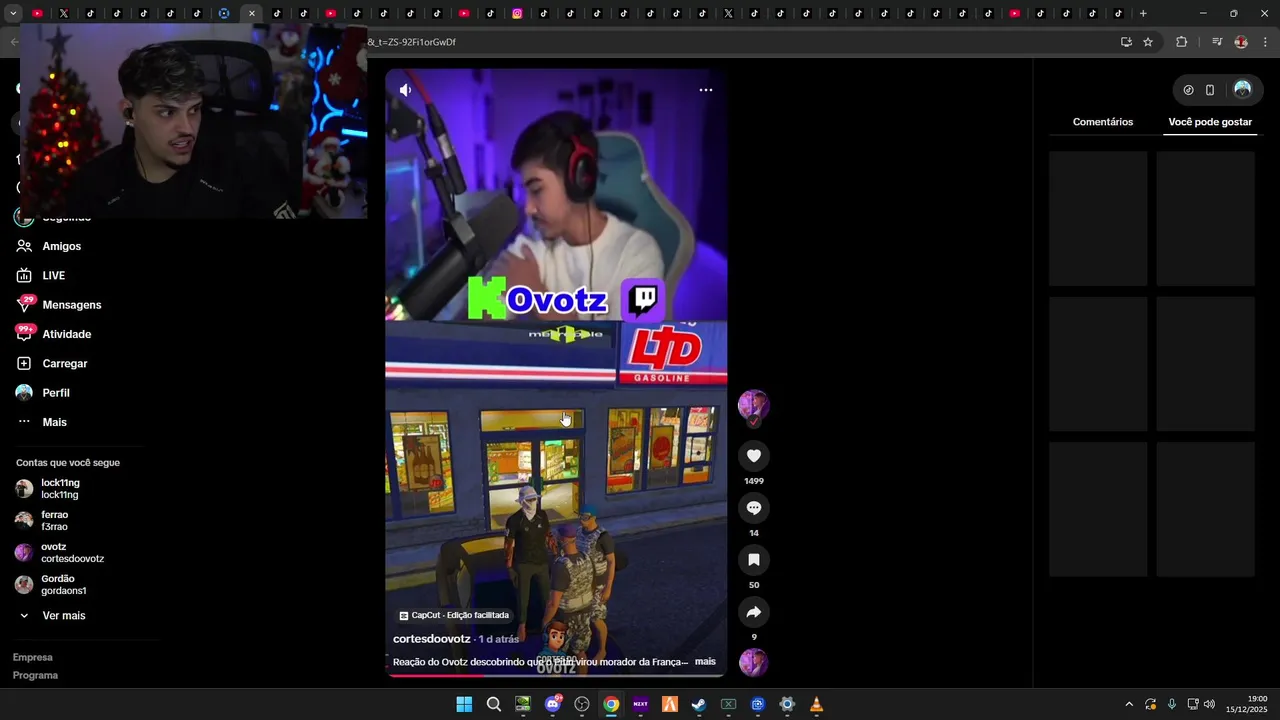Switch to the Comentários tab

coord(1103,122)
